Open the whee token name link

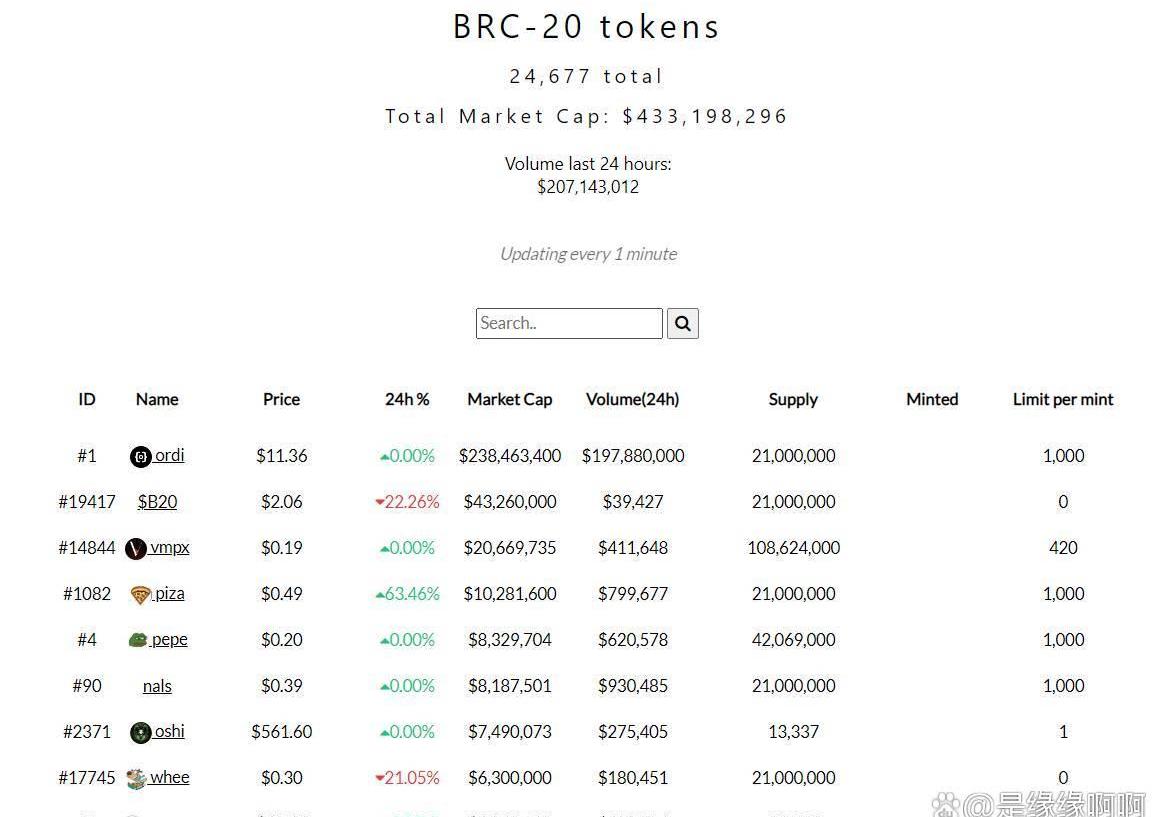(169, 777)
